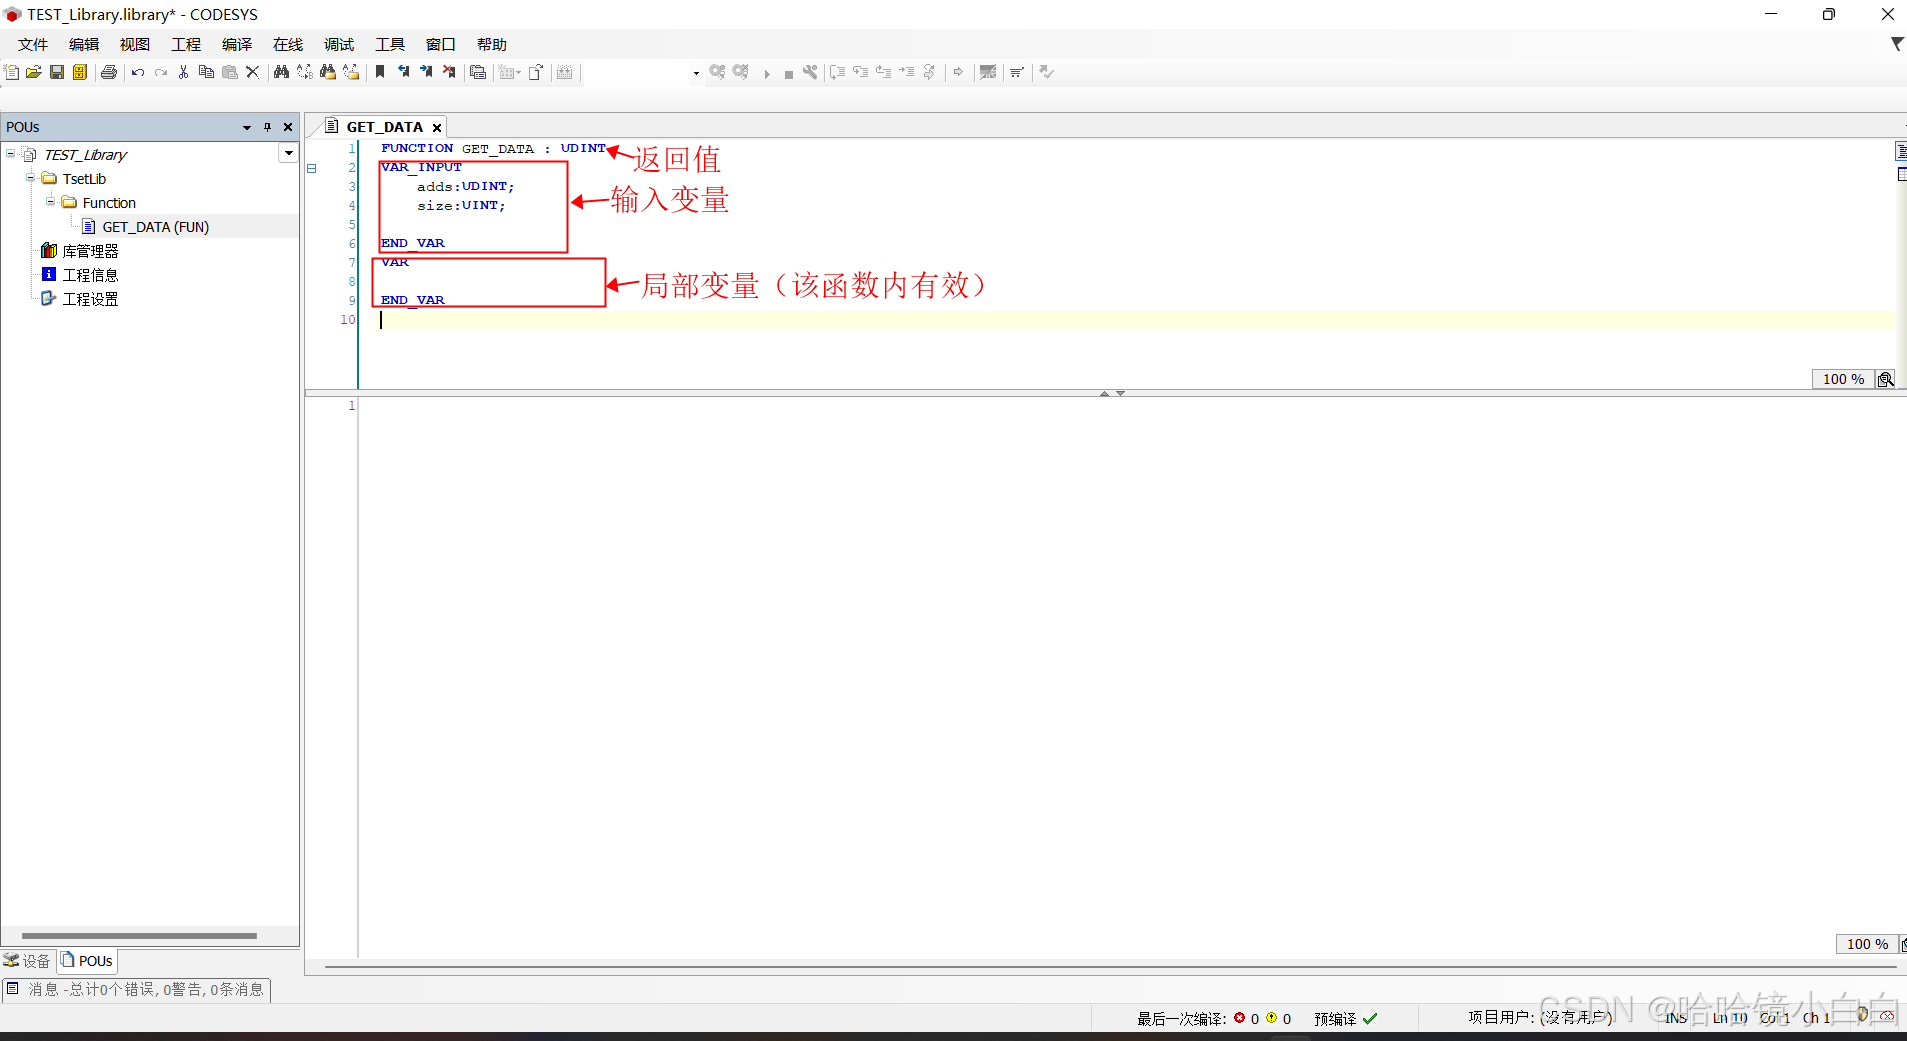
Task: Open the TEST_Library dropdown arrow
Action: (288, 152)
